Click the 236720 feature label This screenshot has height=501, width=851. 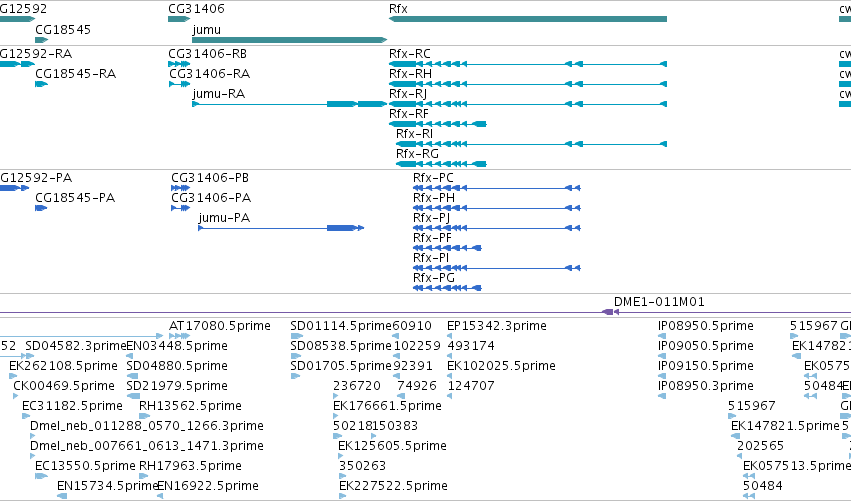click(357, 386)
